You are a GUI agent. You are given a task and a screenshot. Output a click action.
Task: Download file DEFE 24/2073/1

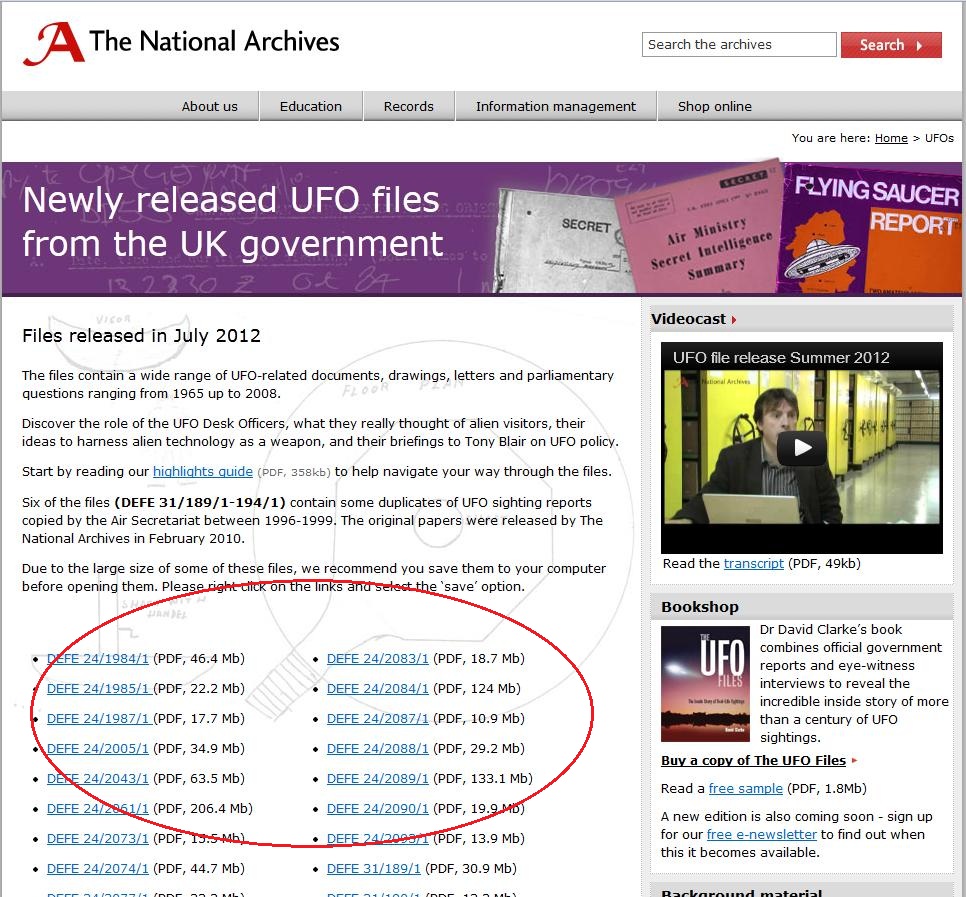pos(98,838)
